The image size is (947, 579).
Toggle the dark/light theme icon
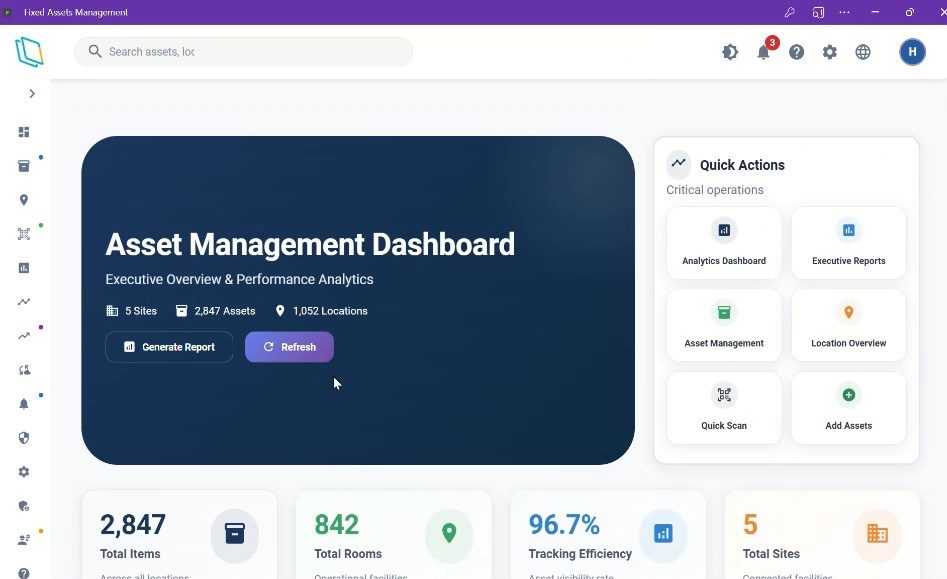coord(730,52)
